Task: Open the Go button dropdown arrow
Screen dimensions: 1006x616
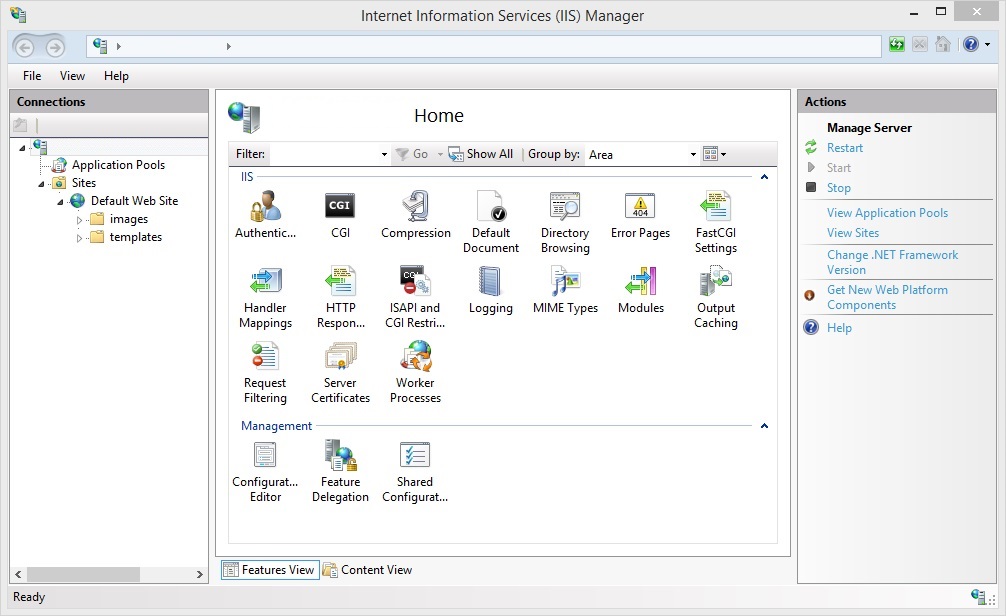Action: [440, 154]
